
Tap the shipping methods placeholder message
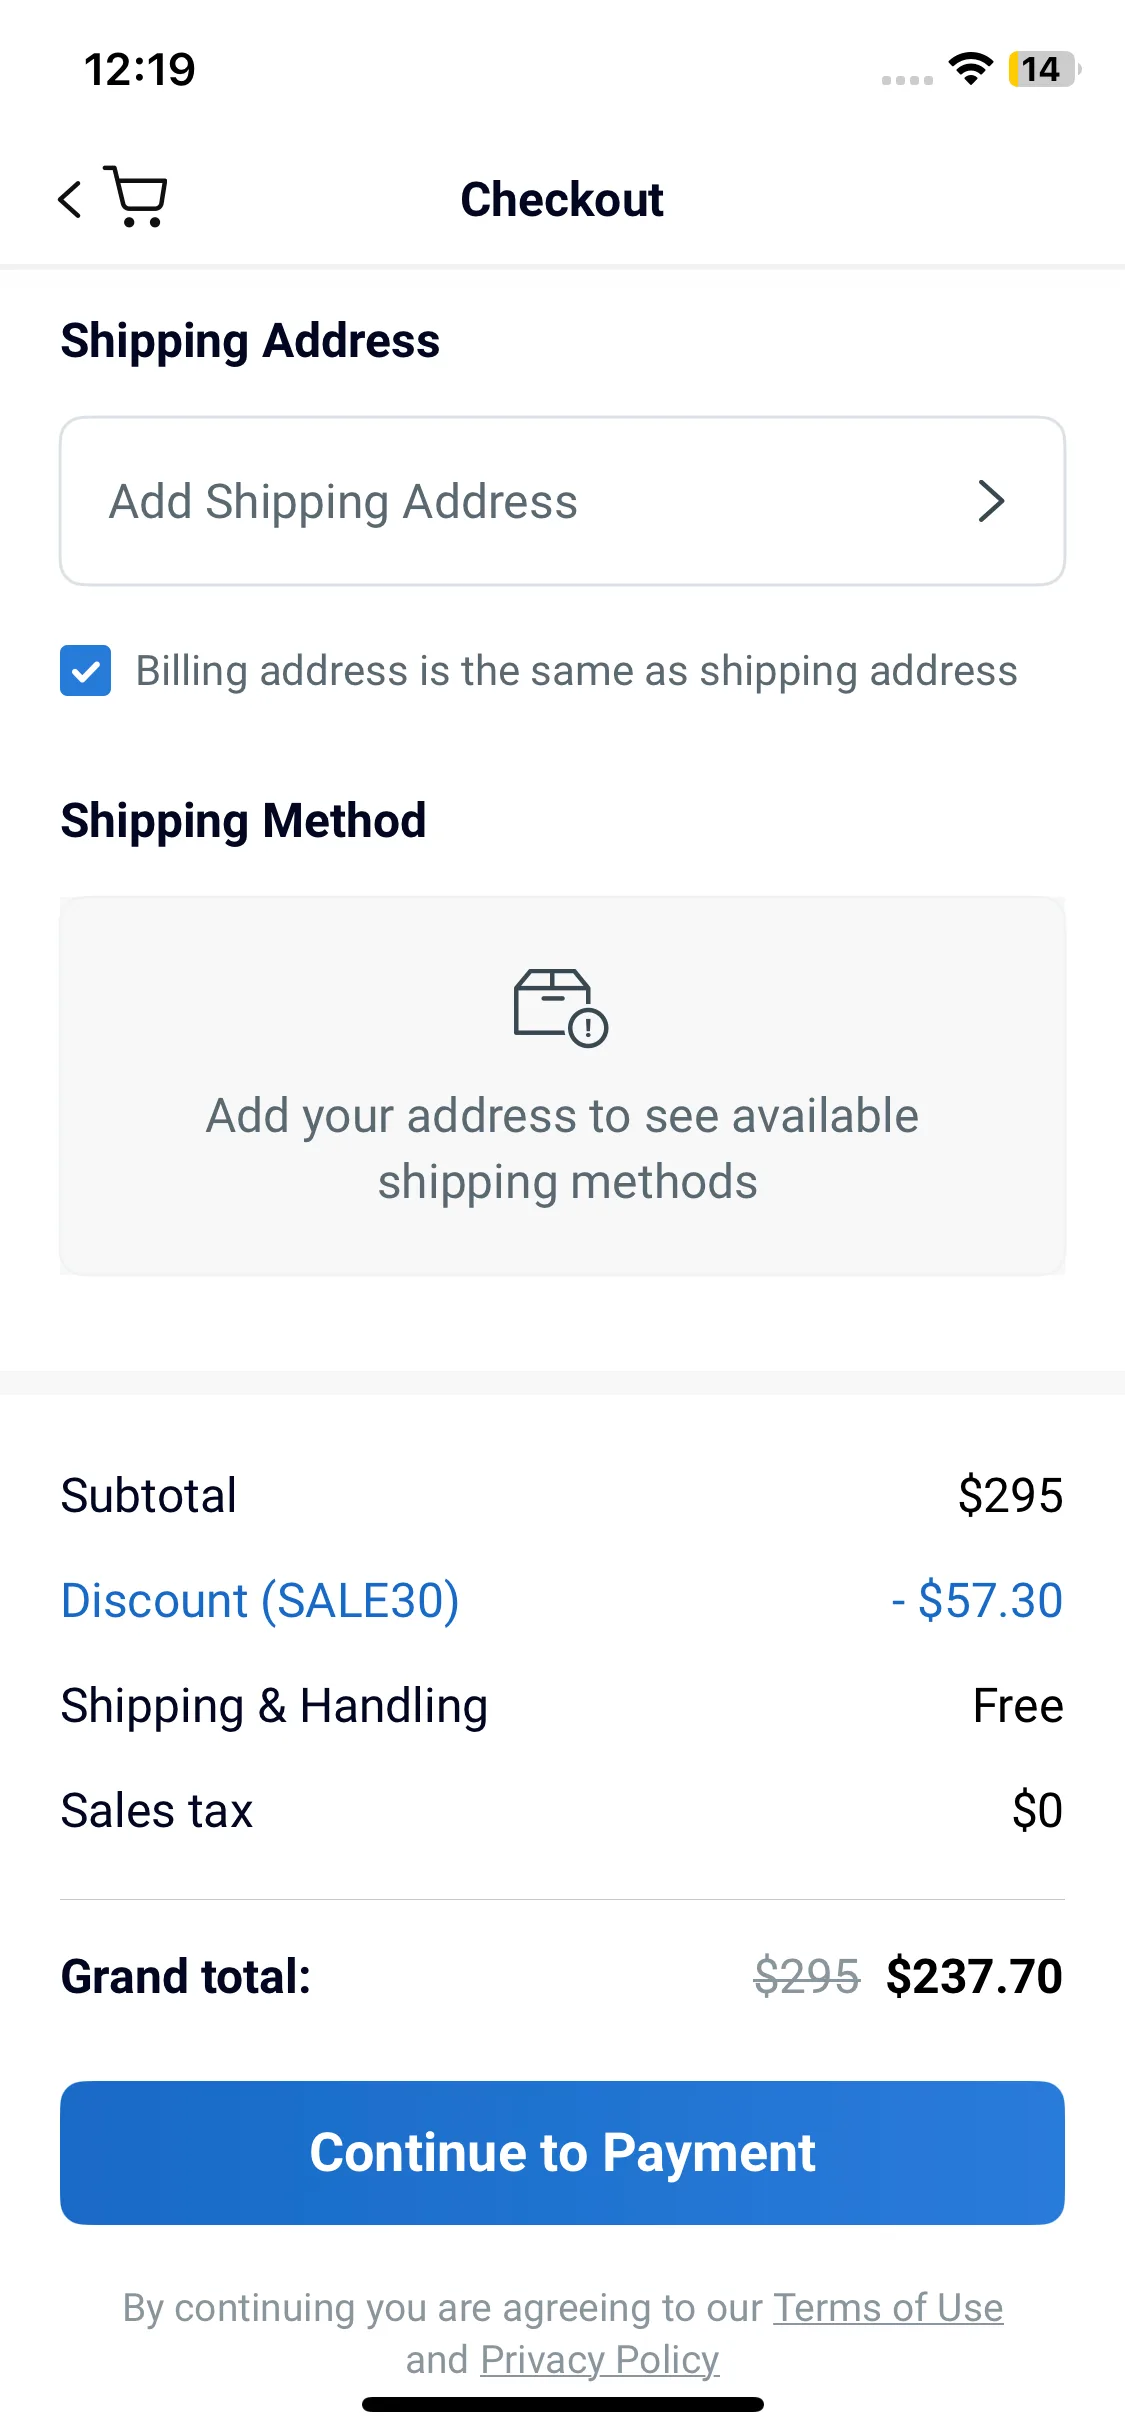(562, 1148)
